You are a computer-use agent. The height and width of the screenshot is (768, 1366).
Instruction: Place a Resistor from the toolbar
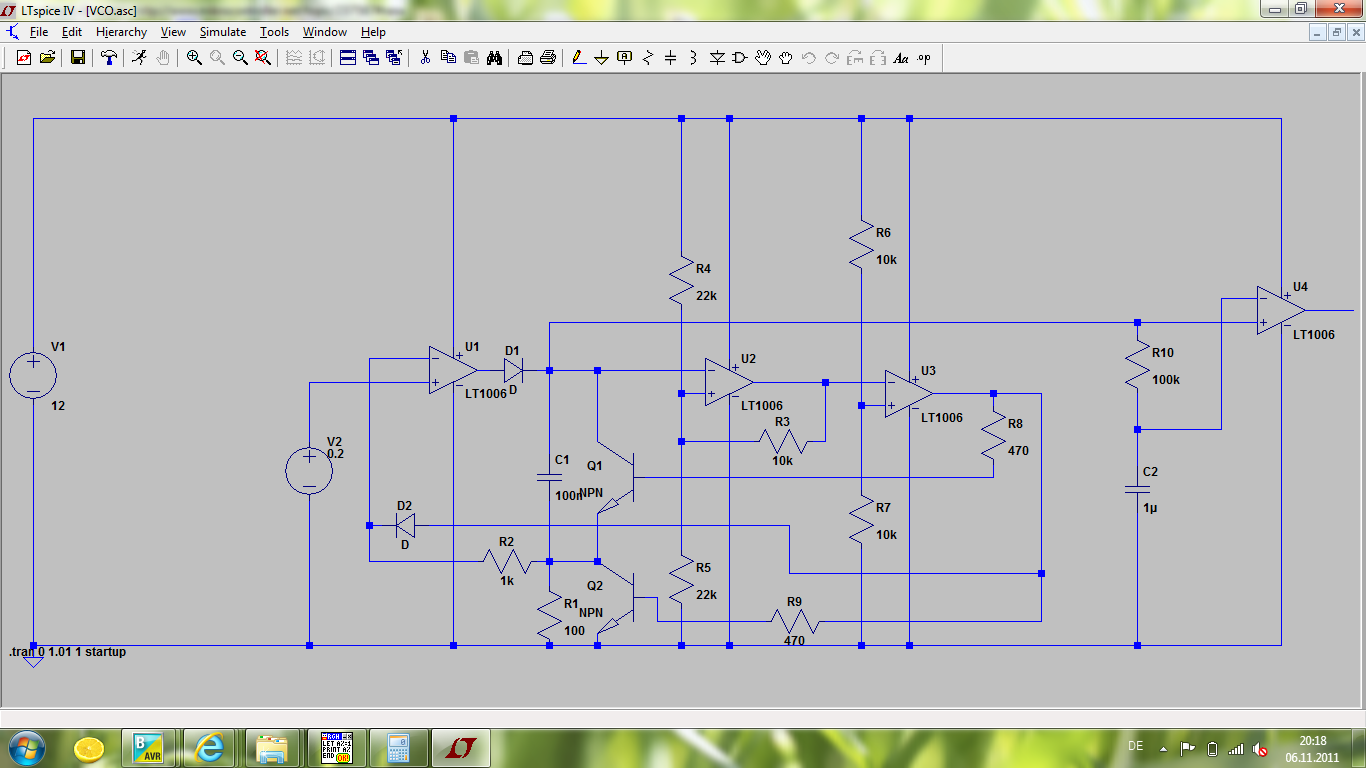(648, 58)
